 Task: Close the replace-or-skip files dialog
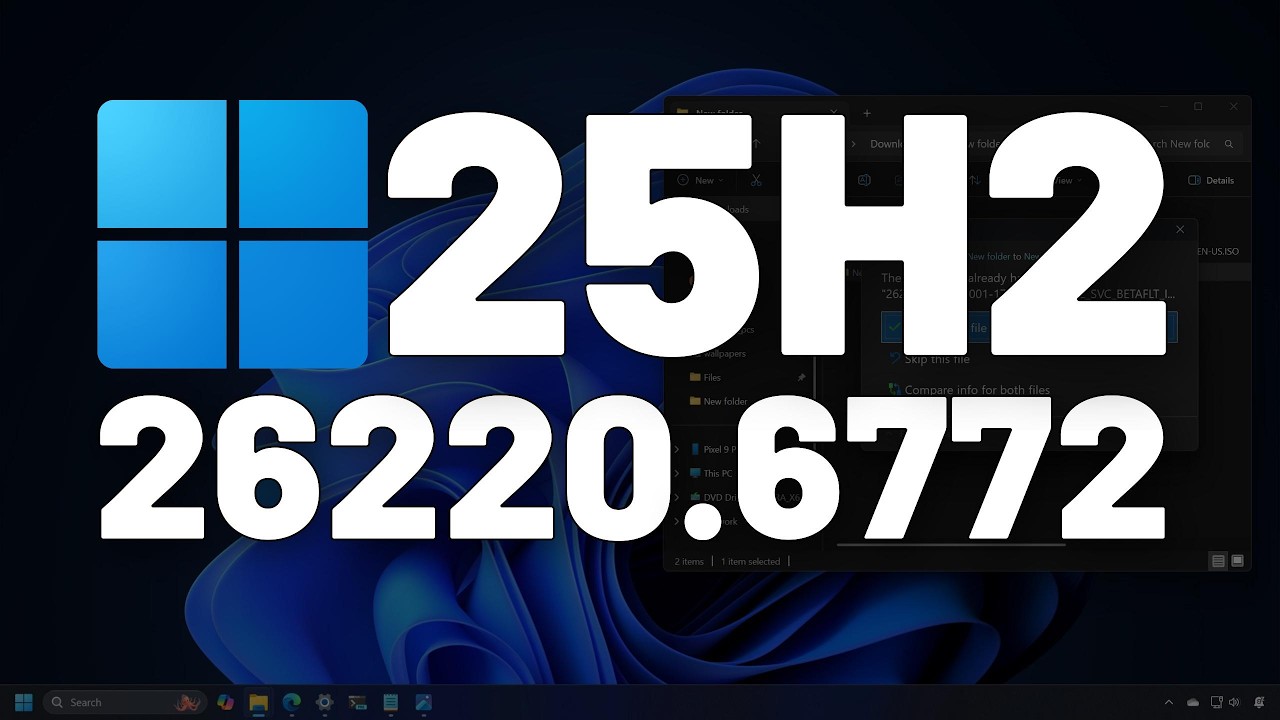1180,229
